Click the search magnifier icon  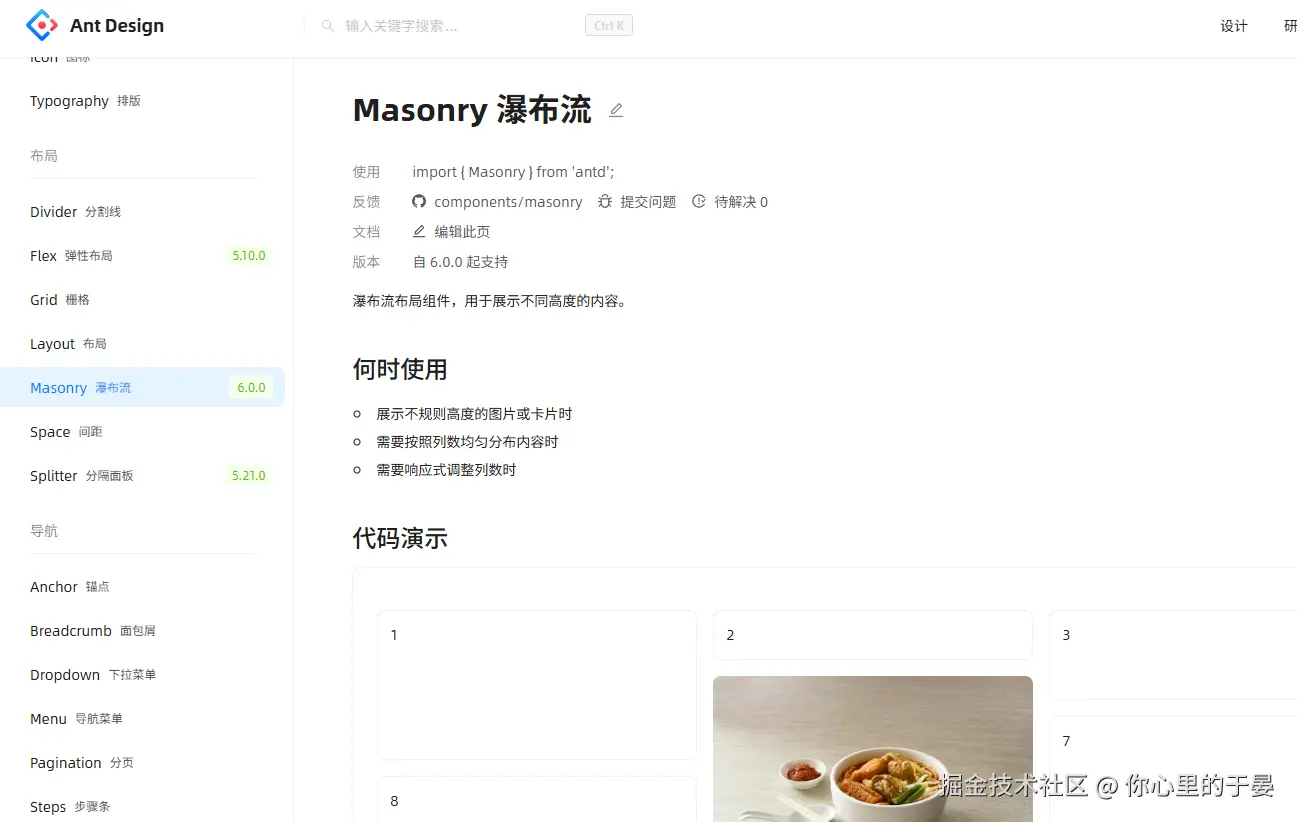[x=328, y=26]
